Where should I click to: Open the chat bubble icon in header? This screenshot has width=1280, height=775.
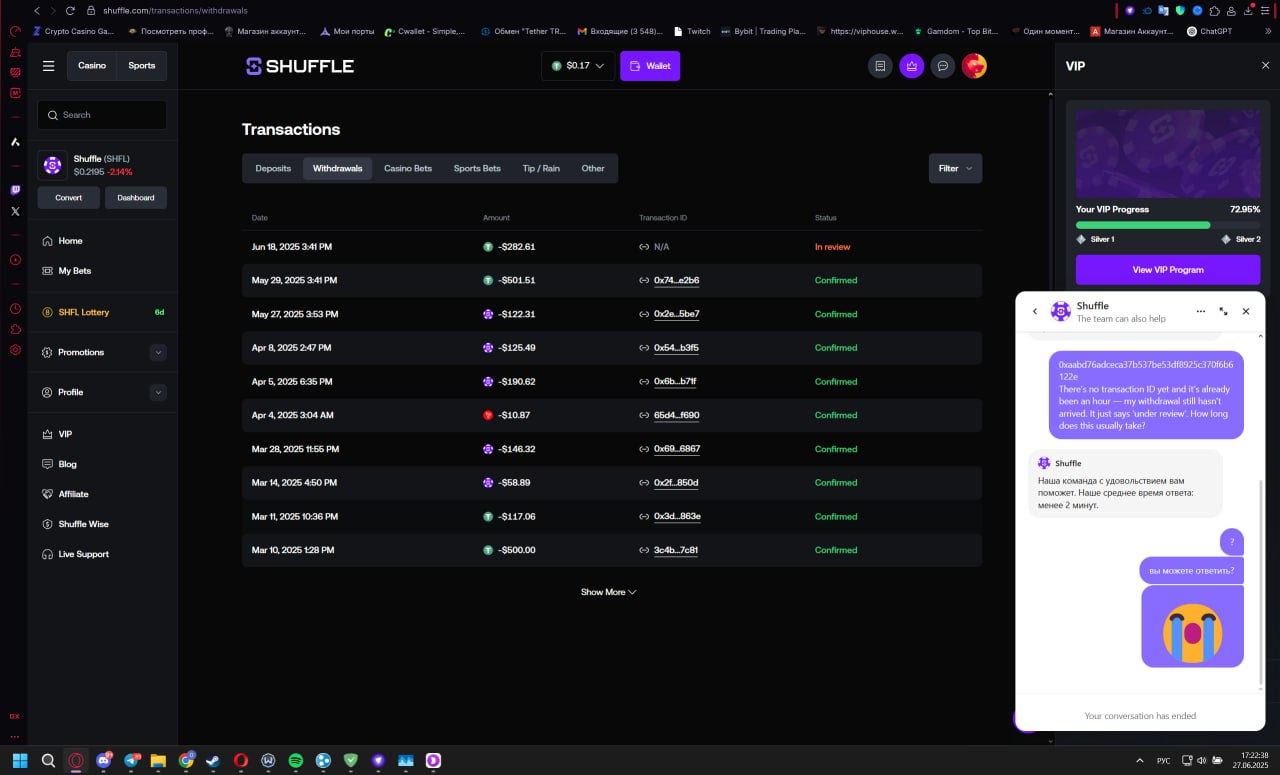click(942, 66)
